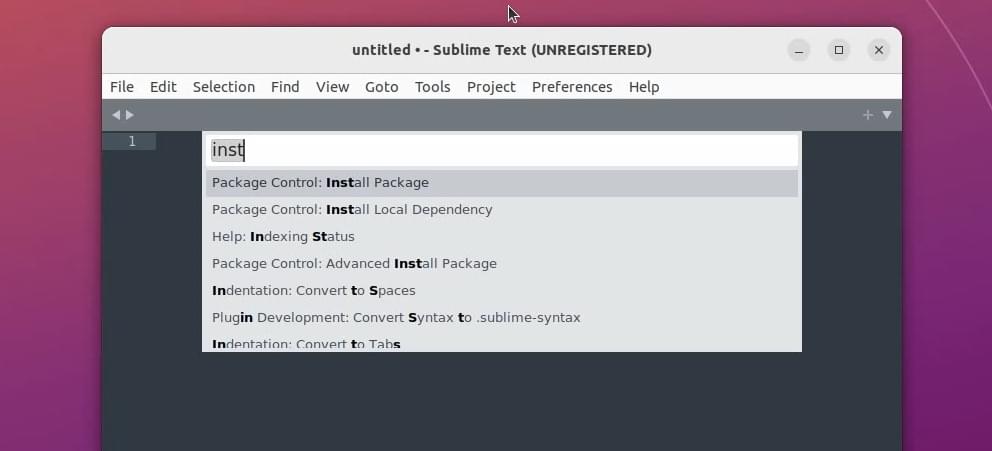The height and width of the screenshot is (451, 992).
Task: Select Convert Syntax to .sublime-syntax command
Action: click(502, 318)
